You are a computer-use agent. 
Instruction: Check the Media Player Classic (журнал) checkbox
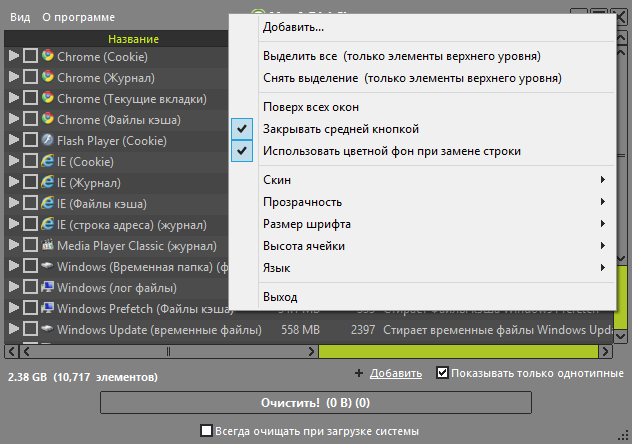point(30,245)
